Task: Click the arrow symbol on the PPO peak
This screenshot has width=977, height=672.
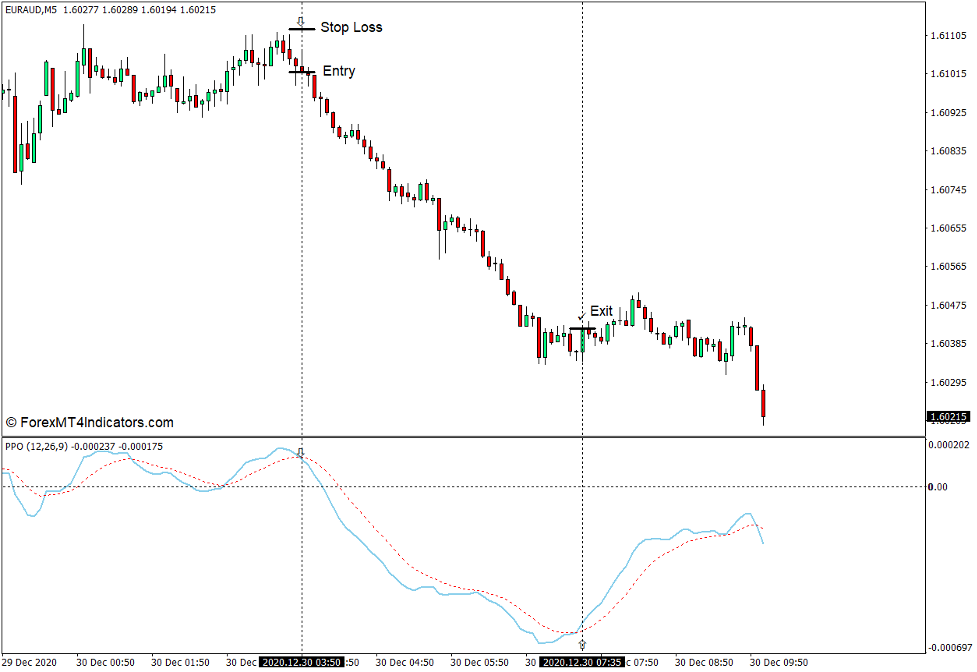Action: coord(301,452)
